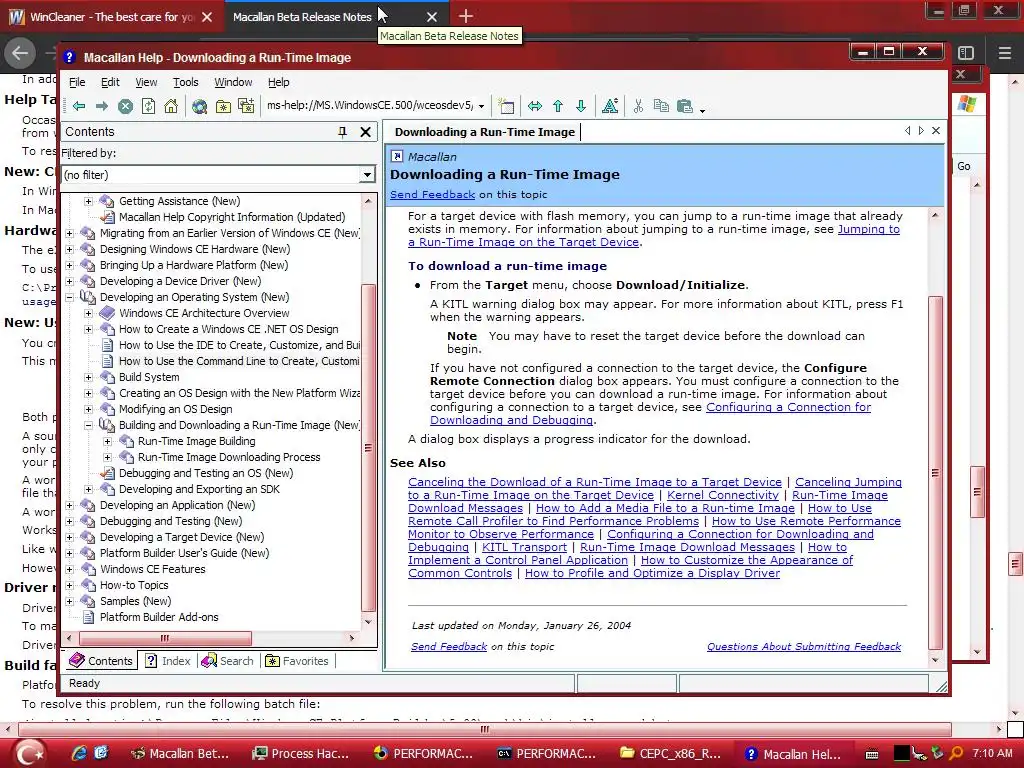The image size is (1024, 768).
Task: Select Platform Builder Add-ons tree item
Action: coord(159,617)
